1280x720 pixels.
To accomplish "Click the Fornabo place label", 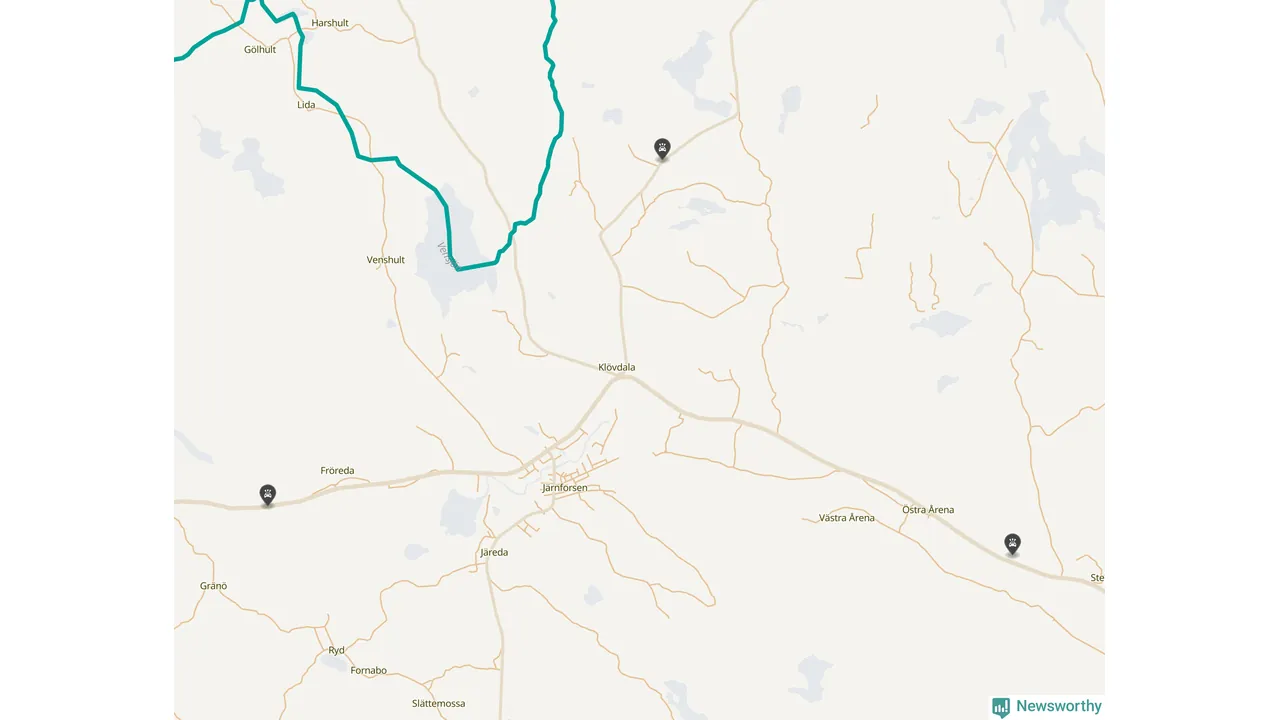I will click(369, 670).
